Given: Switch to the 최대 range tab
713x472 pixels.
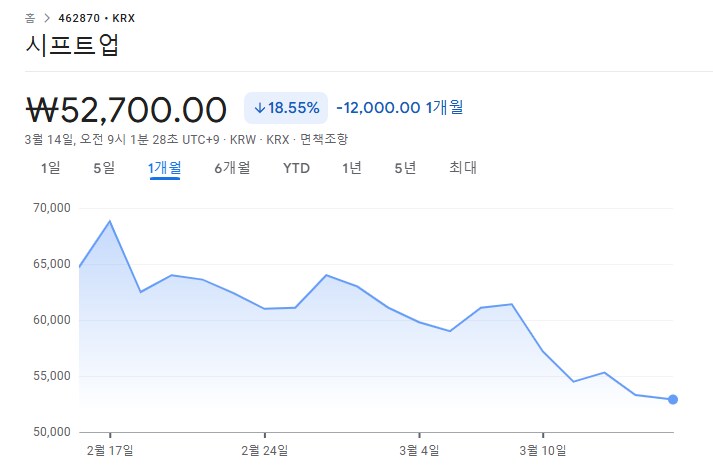Looking at the screenshot, I should (x=463, y=168).
